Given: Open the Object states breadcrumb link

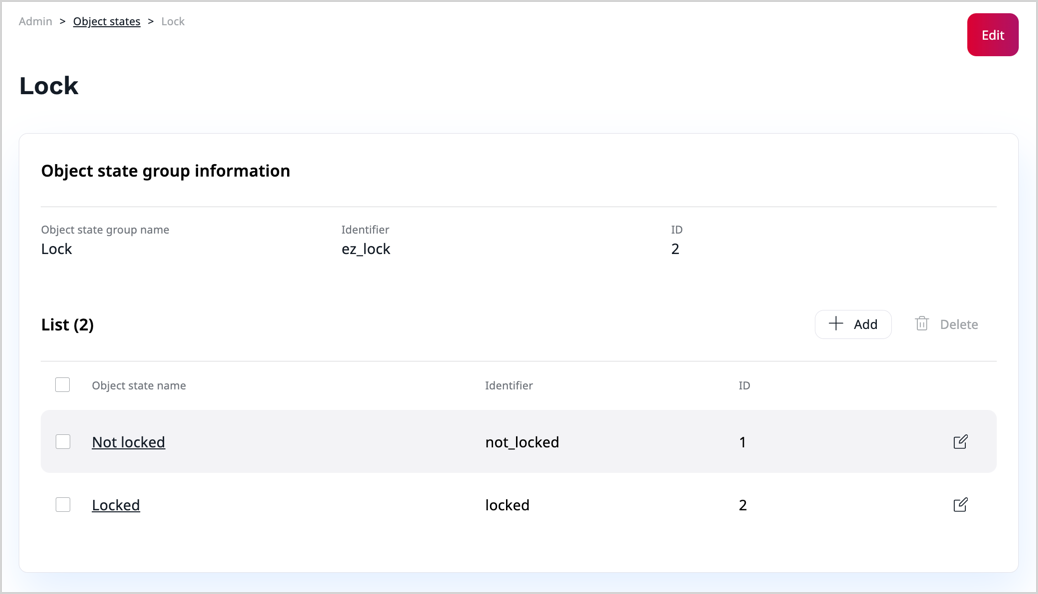Looking at the screenshot, I should coord(106,21).
